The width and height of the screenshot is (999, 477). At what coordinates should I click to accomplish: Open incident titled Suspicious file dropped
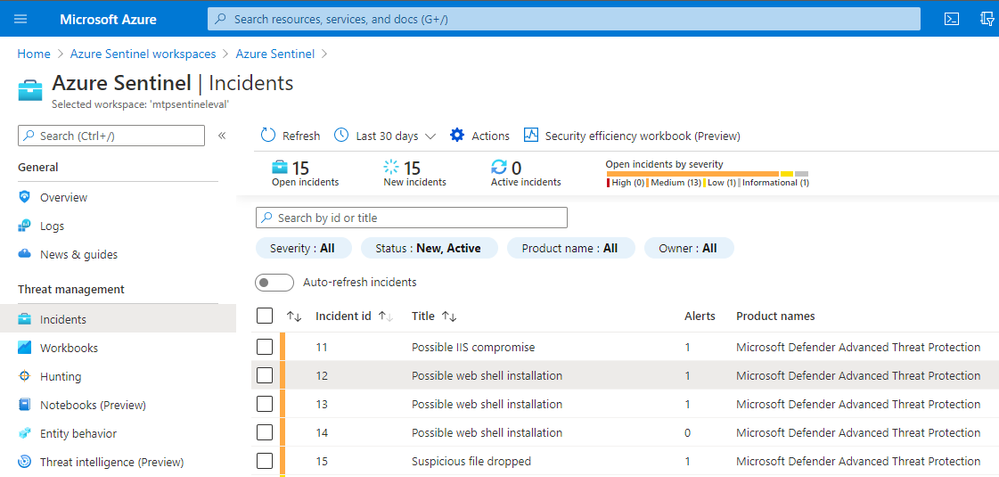[x=471, y=461]
